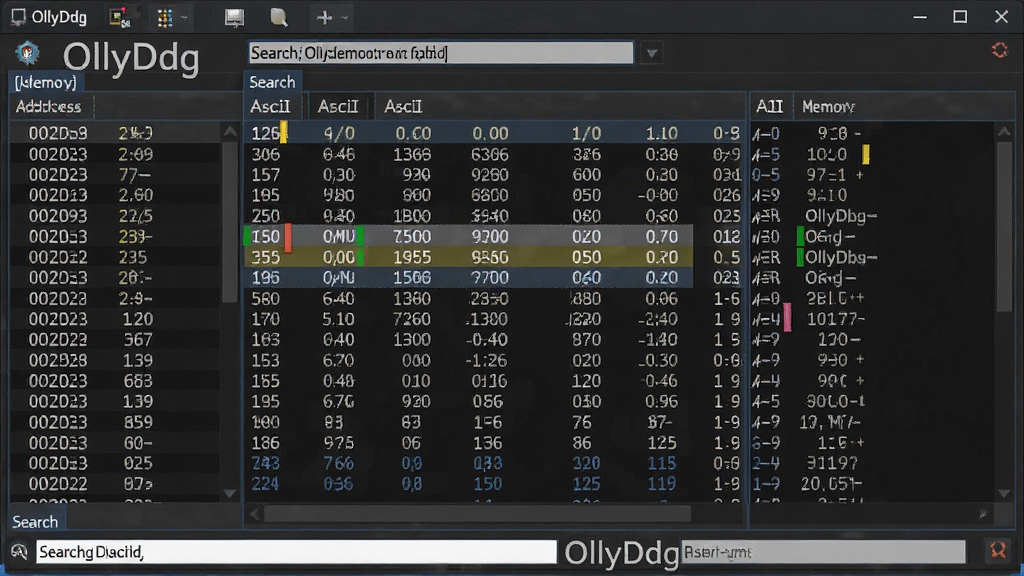Click the cell 9260 in the table

click(490, 175)
